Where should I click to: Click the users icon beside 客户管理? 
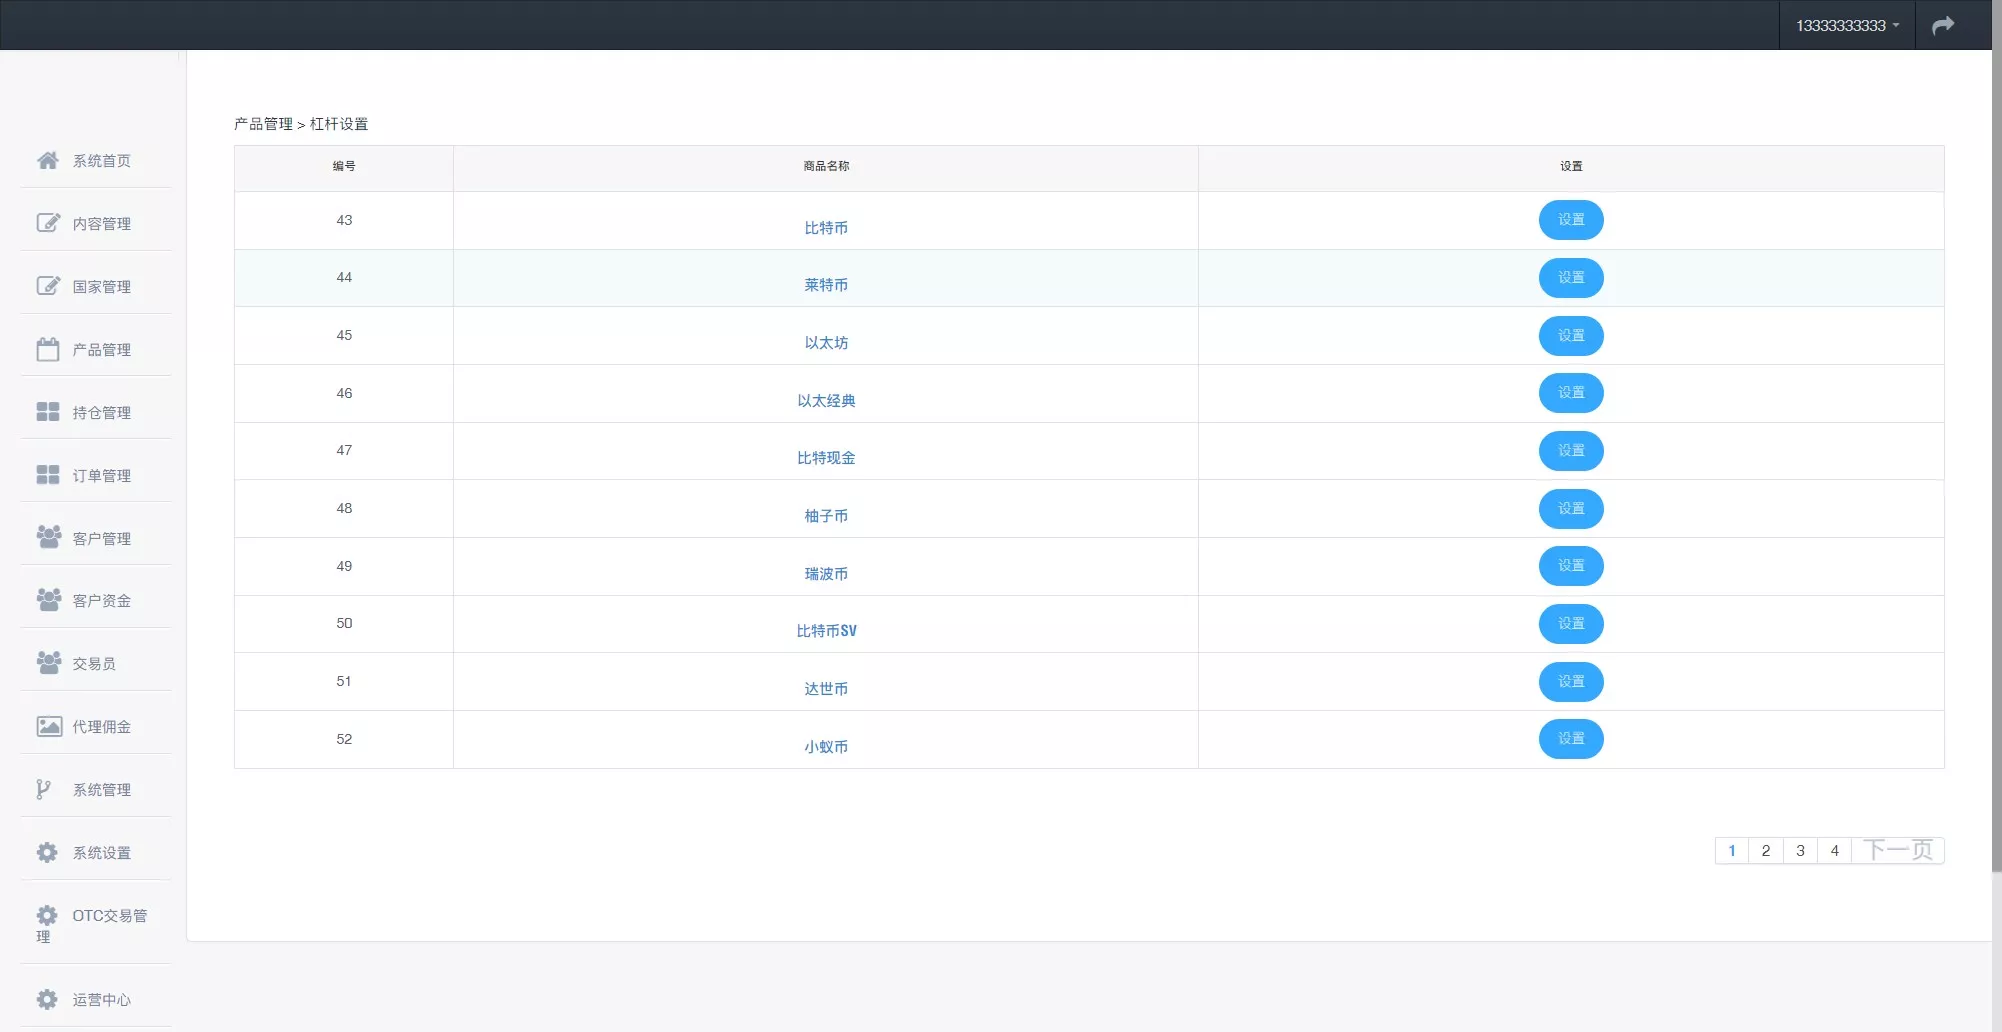pyautogui.click(x=48, y=538)
